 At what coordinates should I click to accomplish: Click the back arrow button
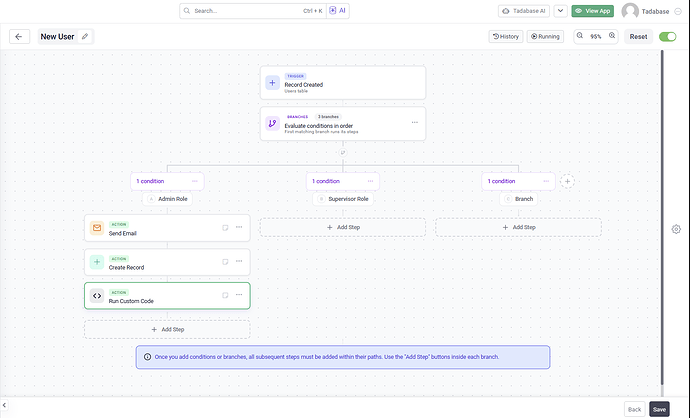point(20,36)
